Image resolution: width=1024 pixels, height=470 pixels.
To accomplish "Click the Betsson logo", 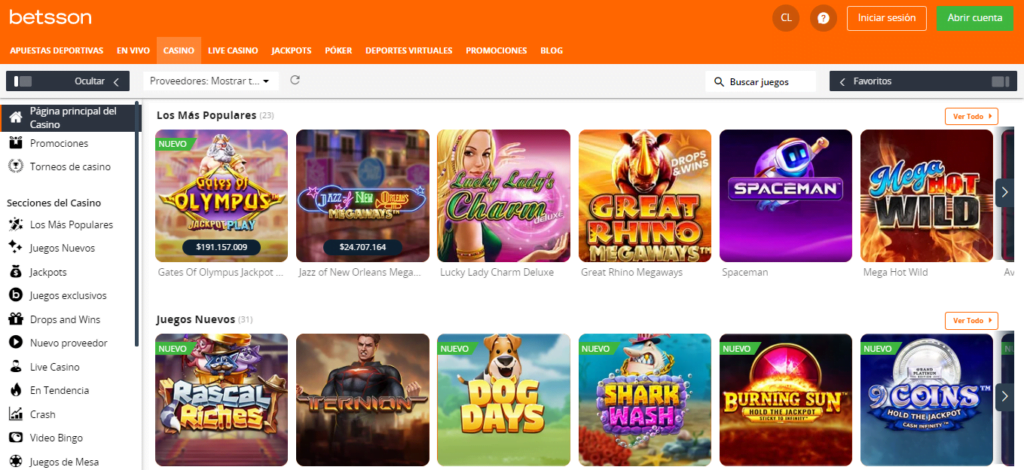I will (50, 18).
